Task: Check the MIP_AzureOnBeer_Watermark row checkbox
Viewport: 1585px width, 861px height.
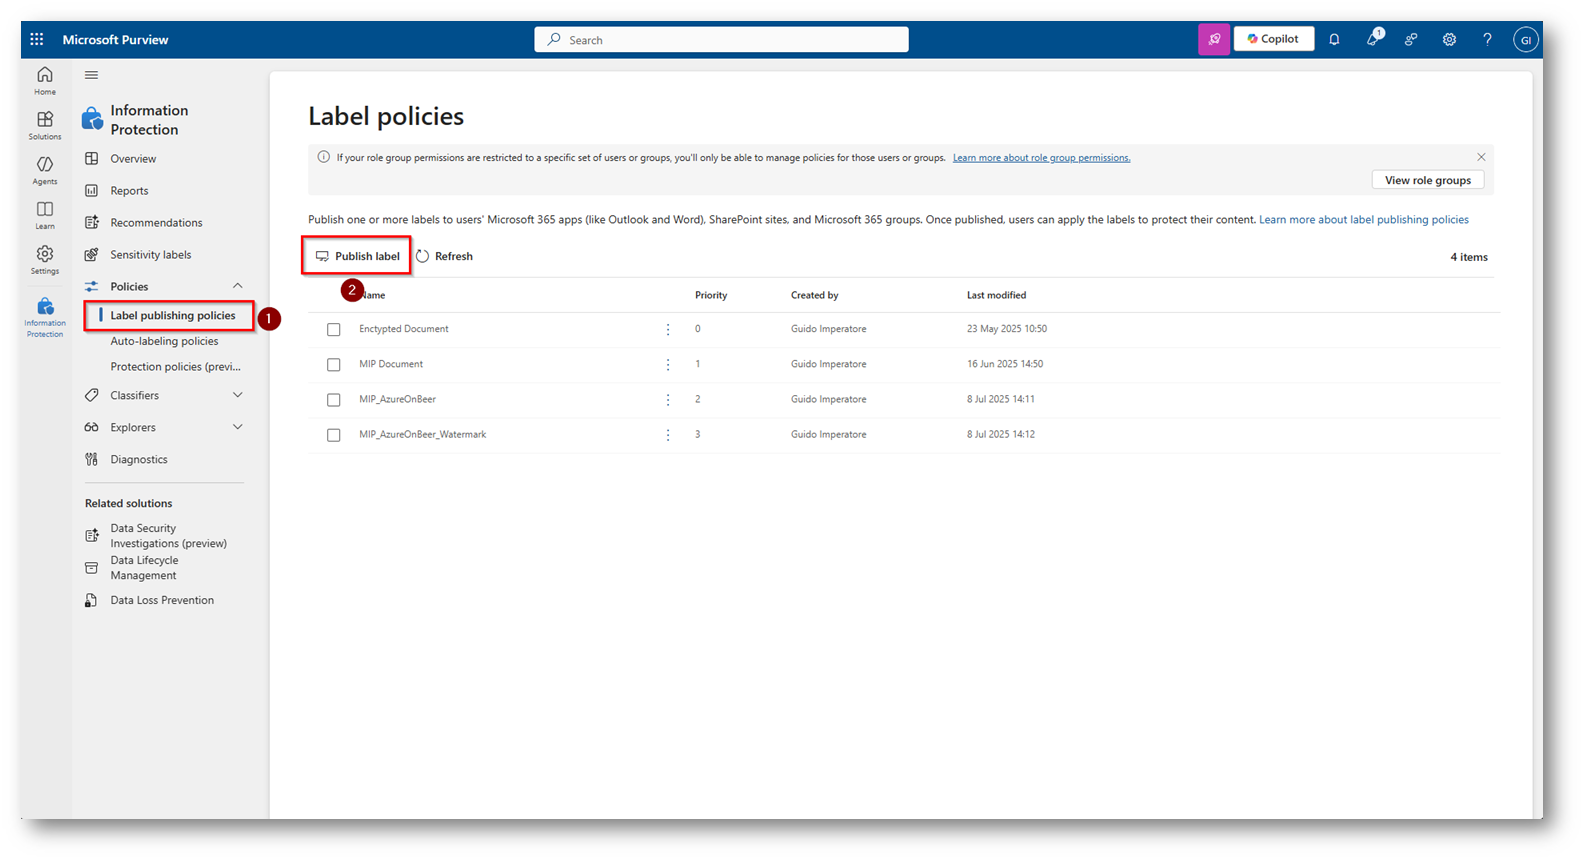Action: coord(334,435)
